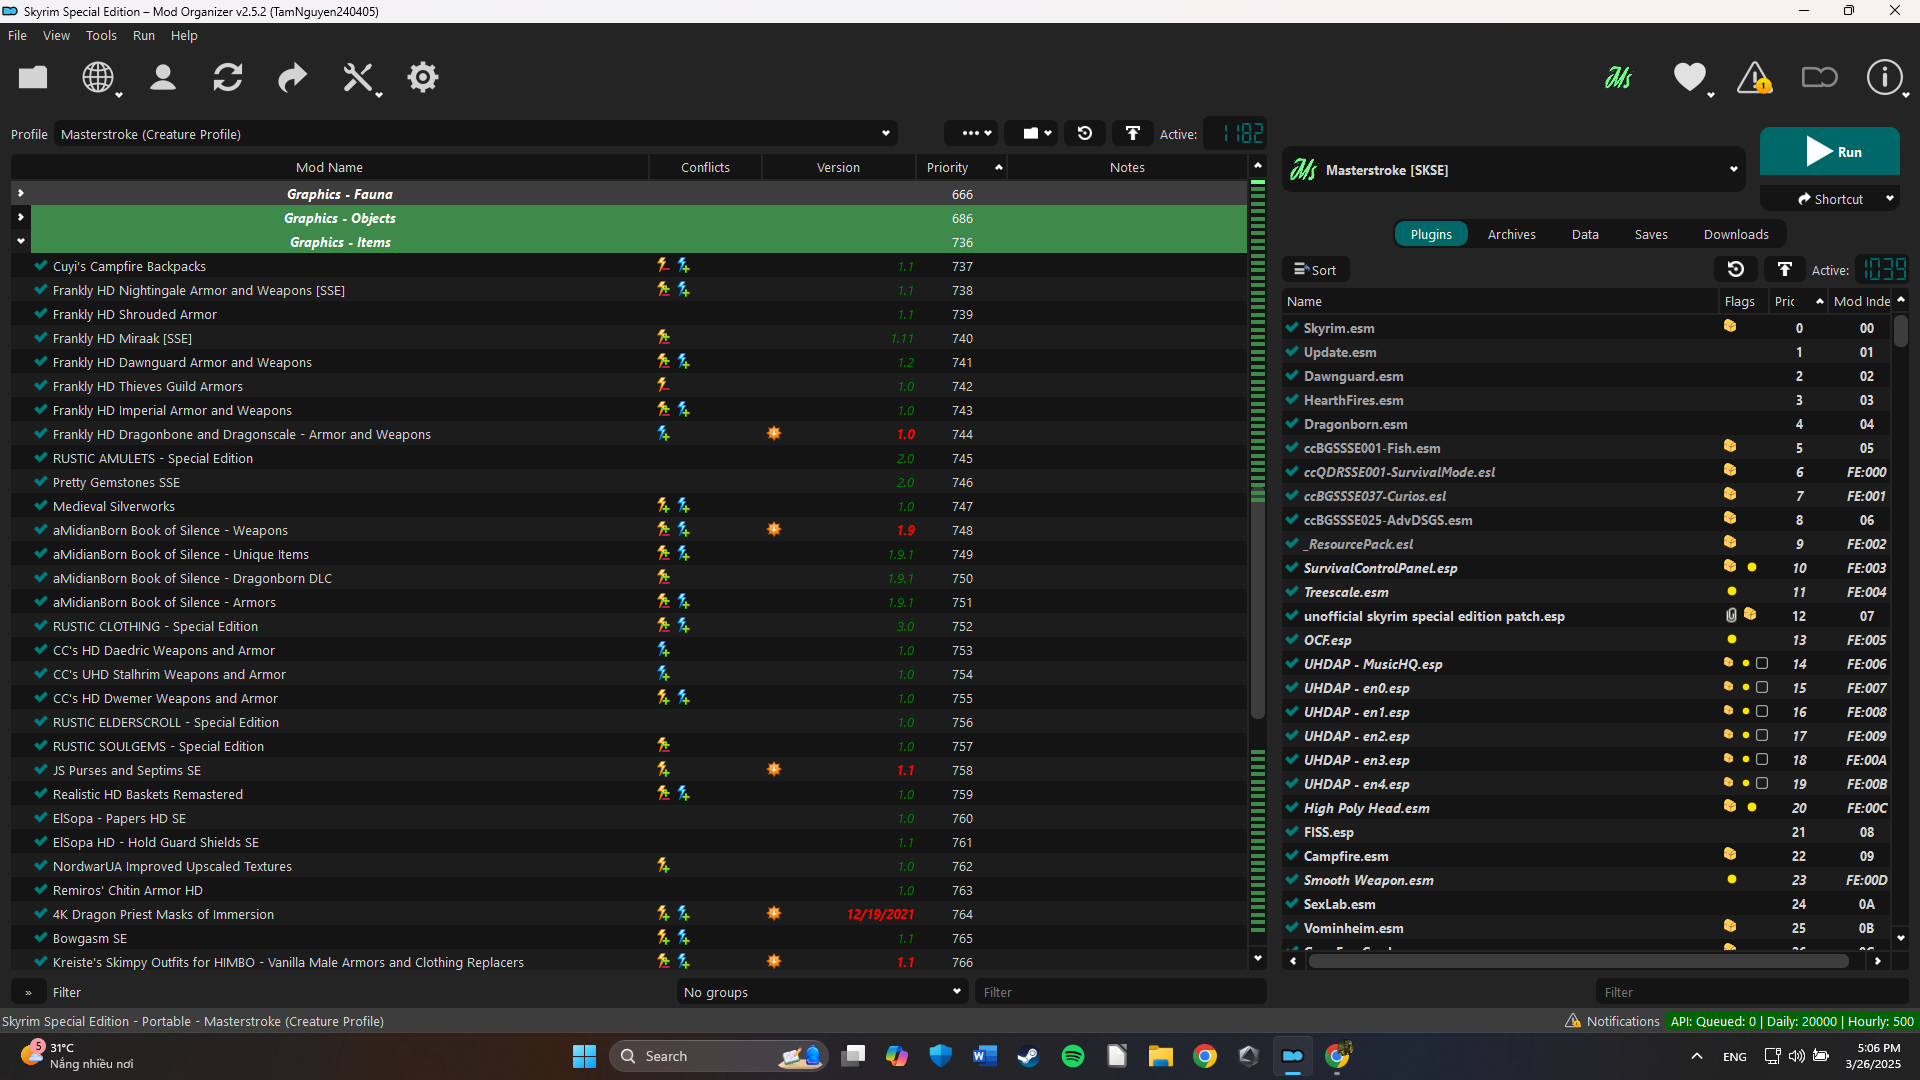Expand the Graphics - Fauna separator
Image resolution: width=1920 pixels, height=1080 pixels.
(21, 194)
